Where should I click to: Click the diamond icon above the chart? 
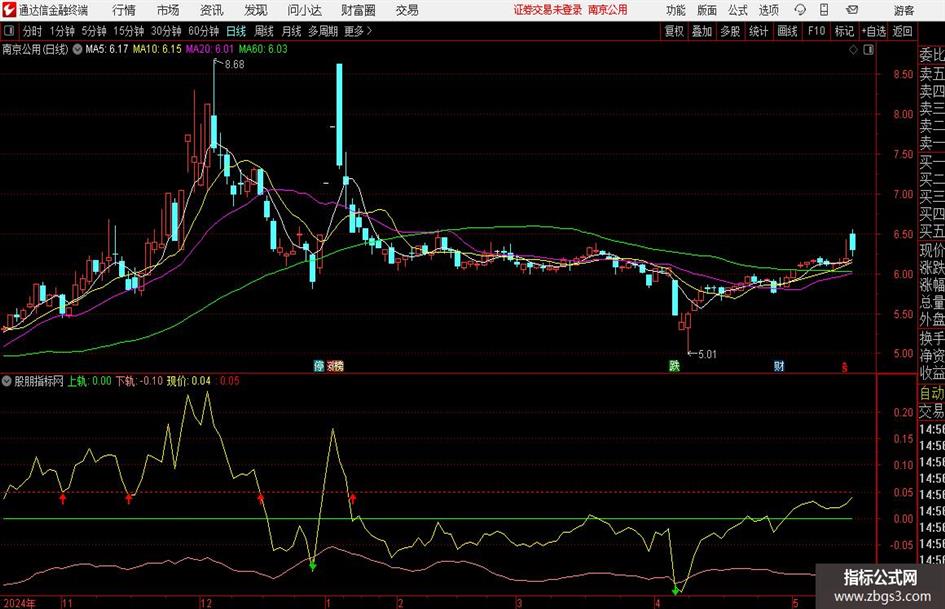(853, 50)
